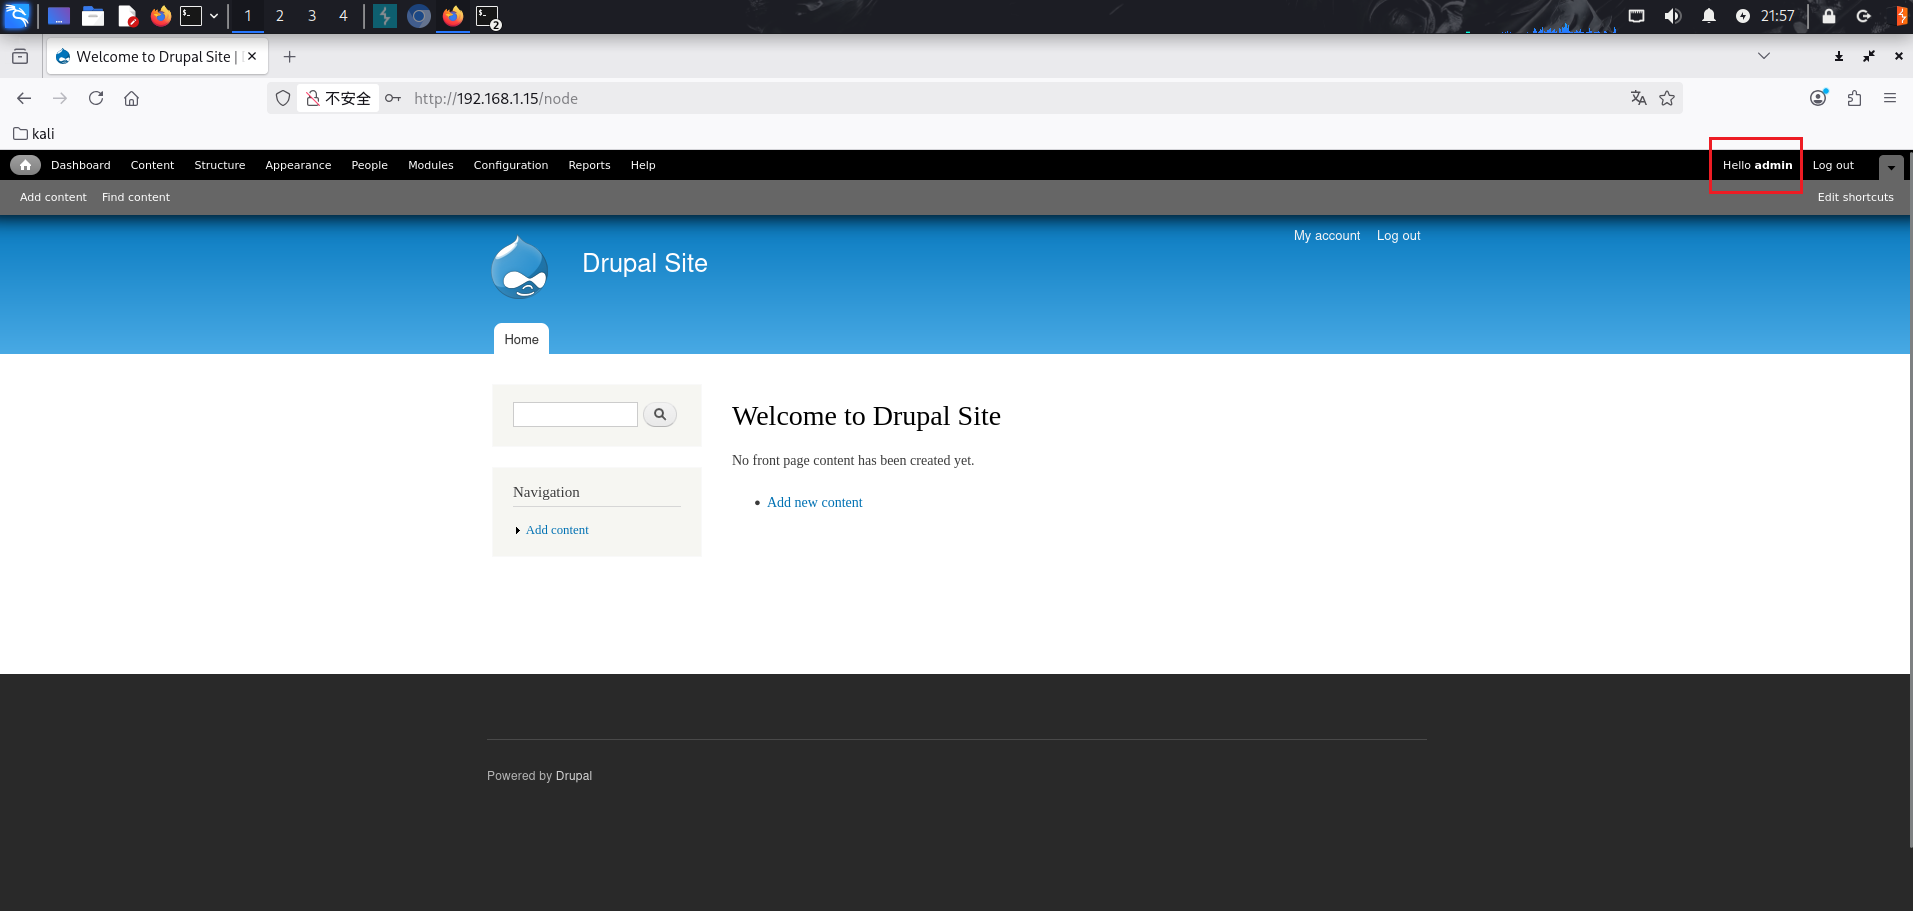Viewport: 1913px width, 911px height.
Task: Click the search magnifier button
Action: click(660, 414)
